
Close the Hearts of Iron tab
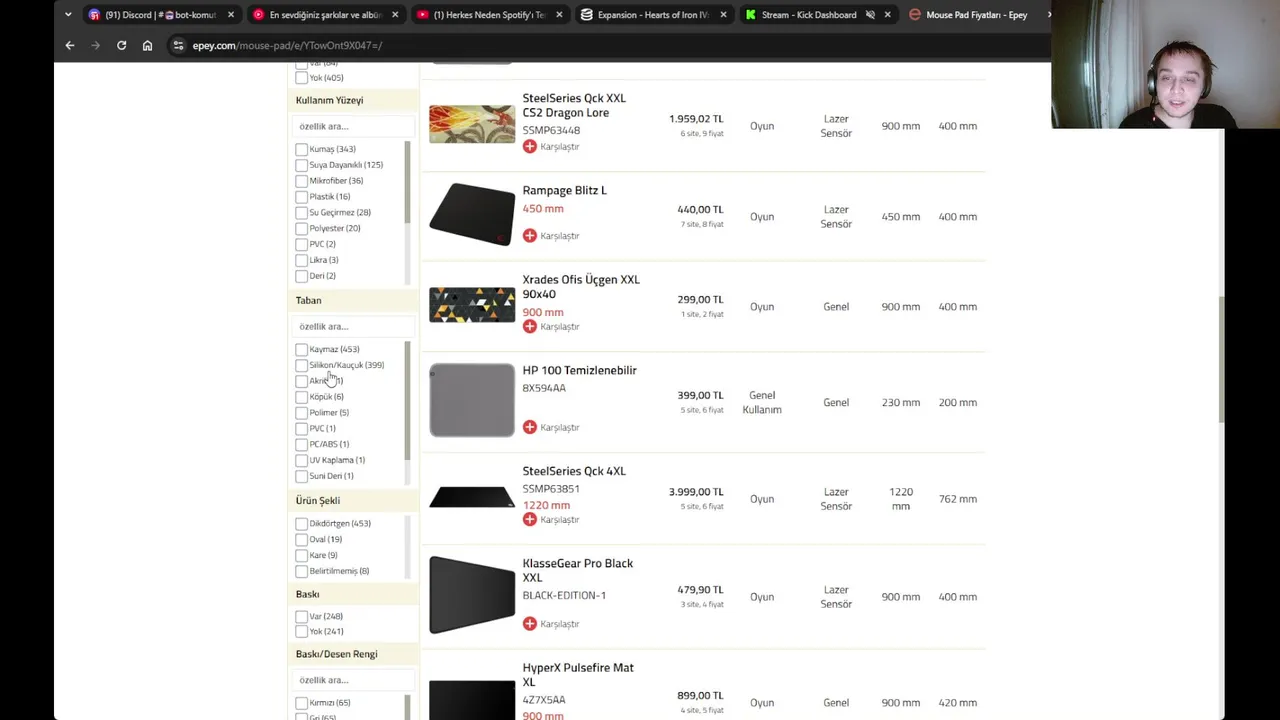click(x=723, y=15)
